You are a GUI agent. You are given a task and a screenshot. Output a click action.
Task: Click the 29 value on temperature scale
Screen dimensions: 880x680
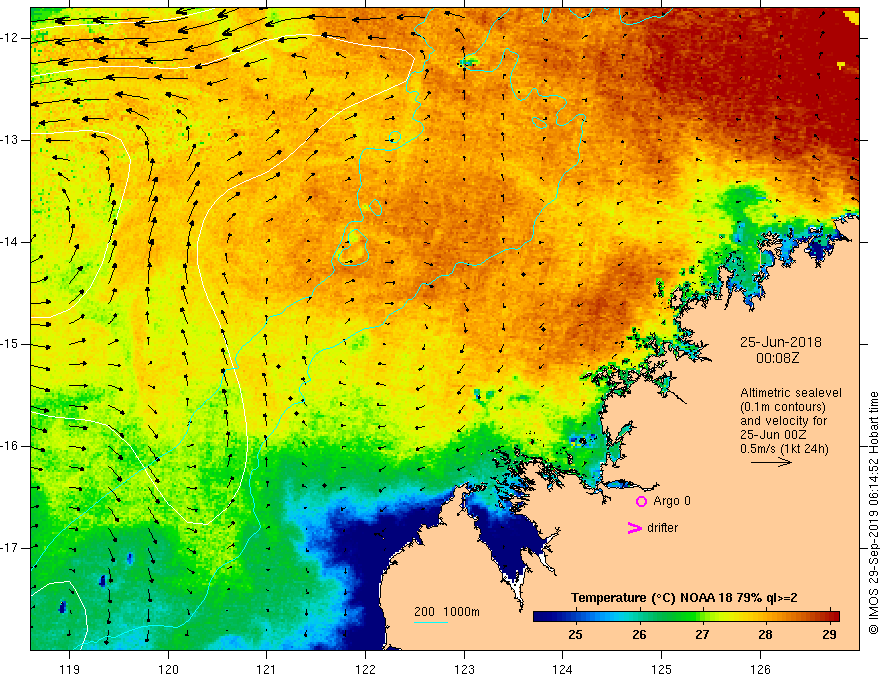coord(829,635)
